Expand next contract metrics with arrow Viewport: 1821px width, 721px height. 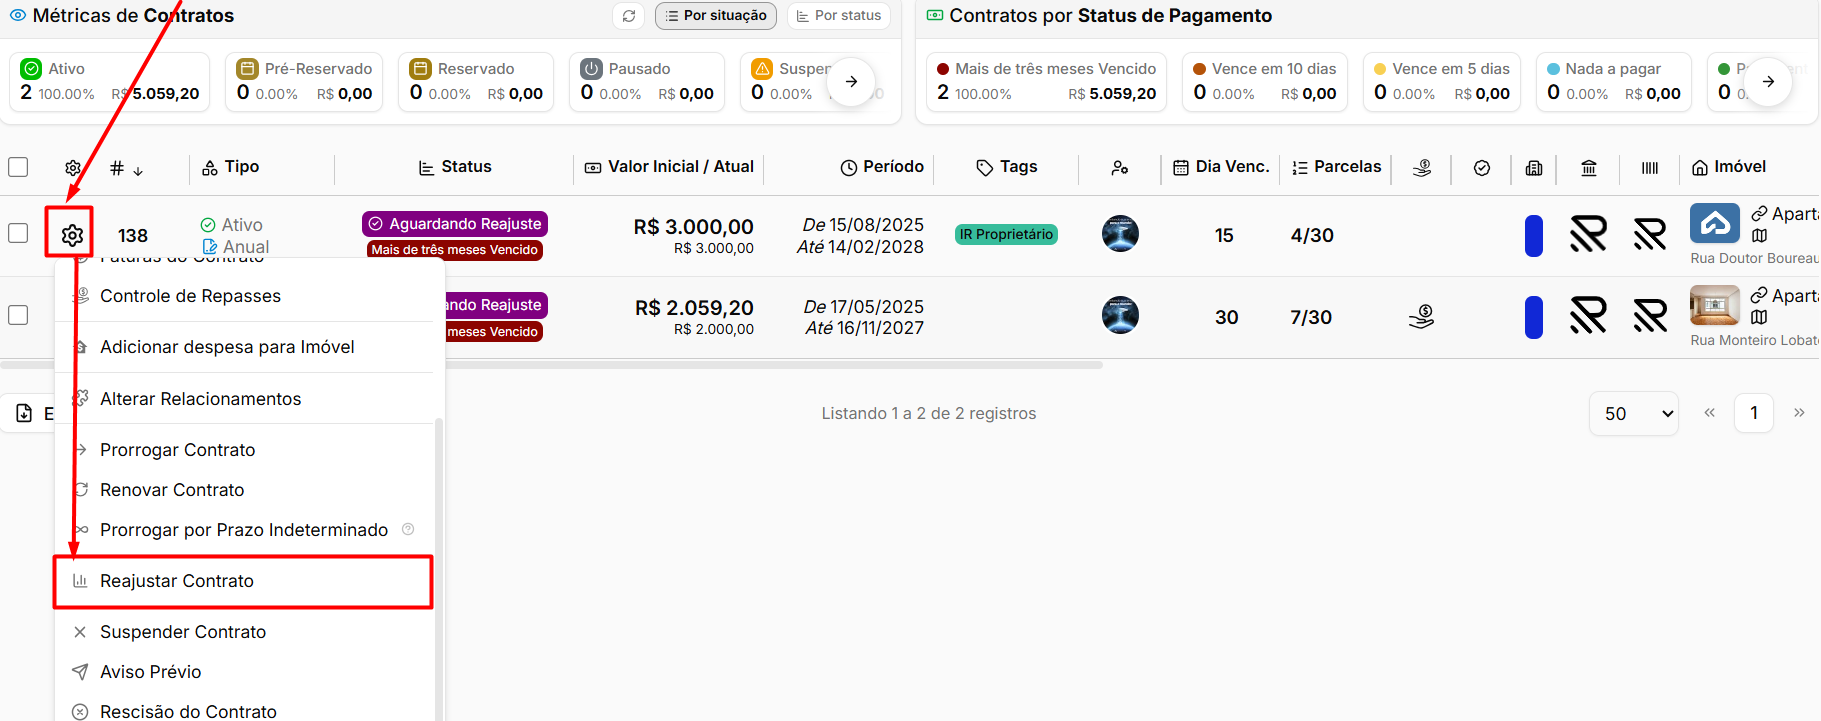click(851, 82)
